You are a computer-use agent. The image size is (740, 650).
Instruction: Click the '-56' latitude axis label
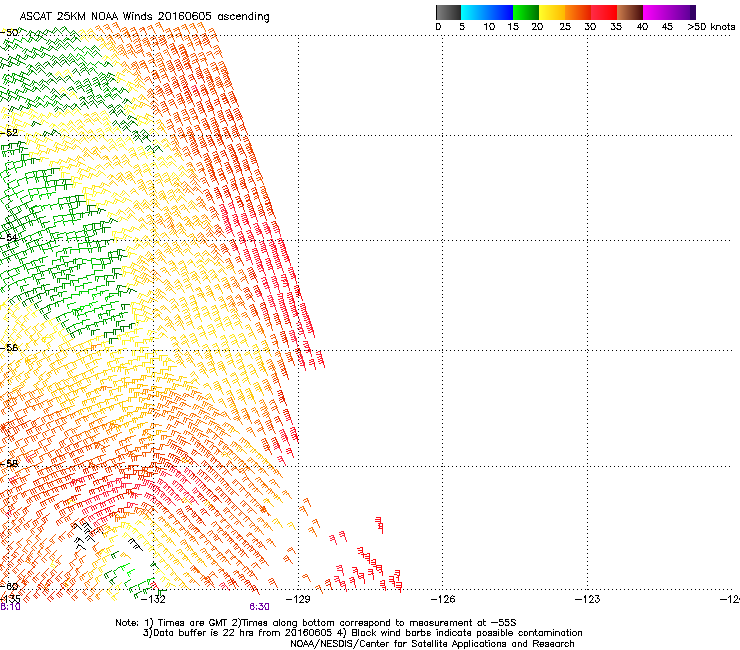[x=9, y=347]
